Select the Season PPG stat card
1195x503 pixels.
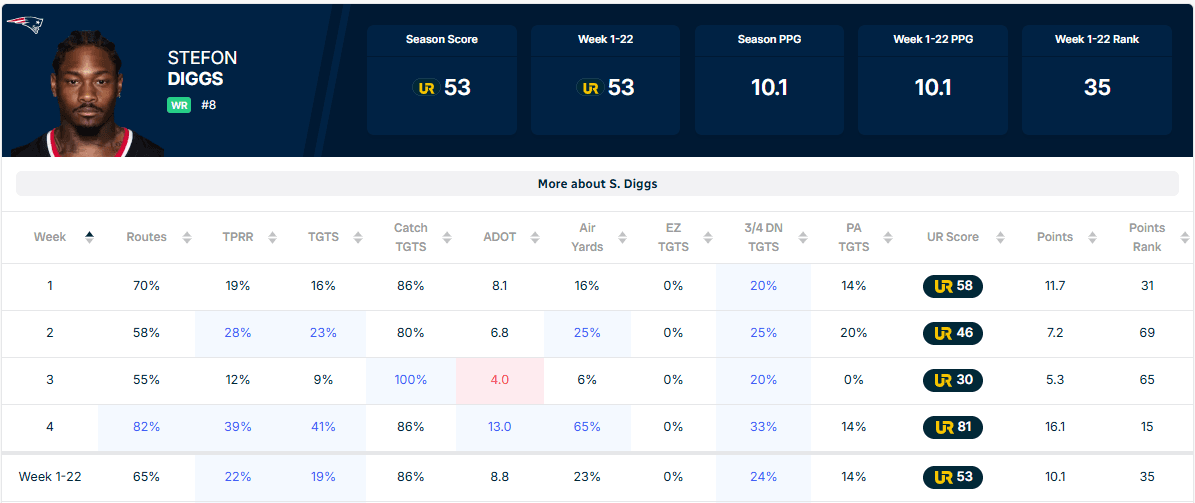click(x=769, y=80)
